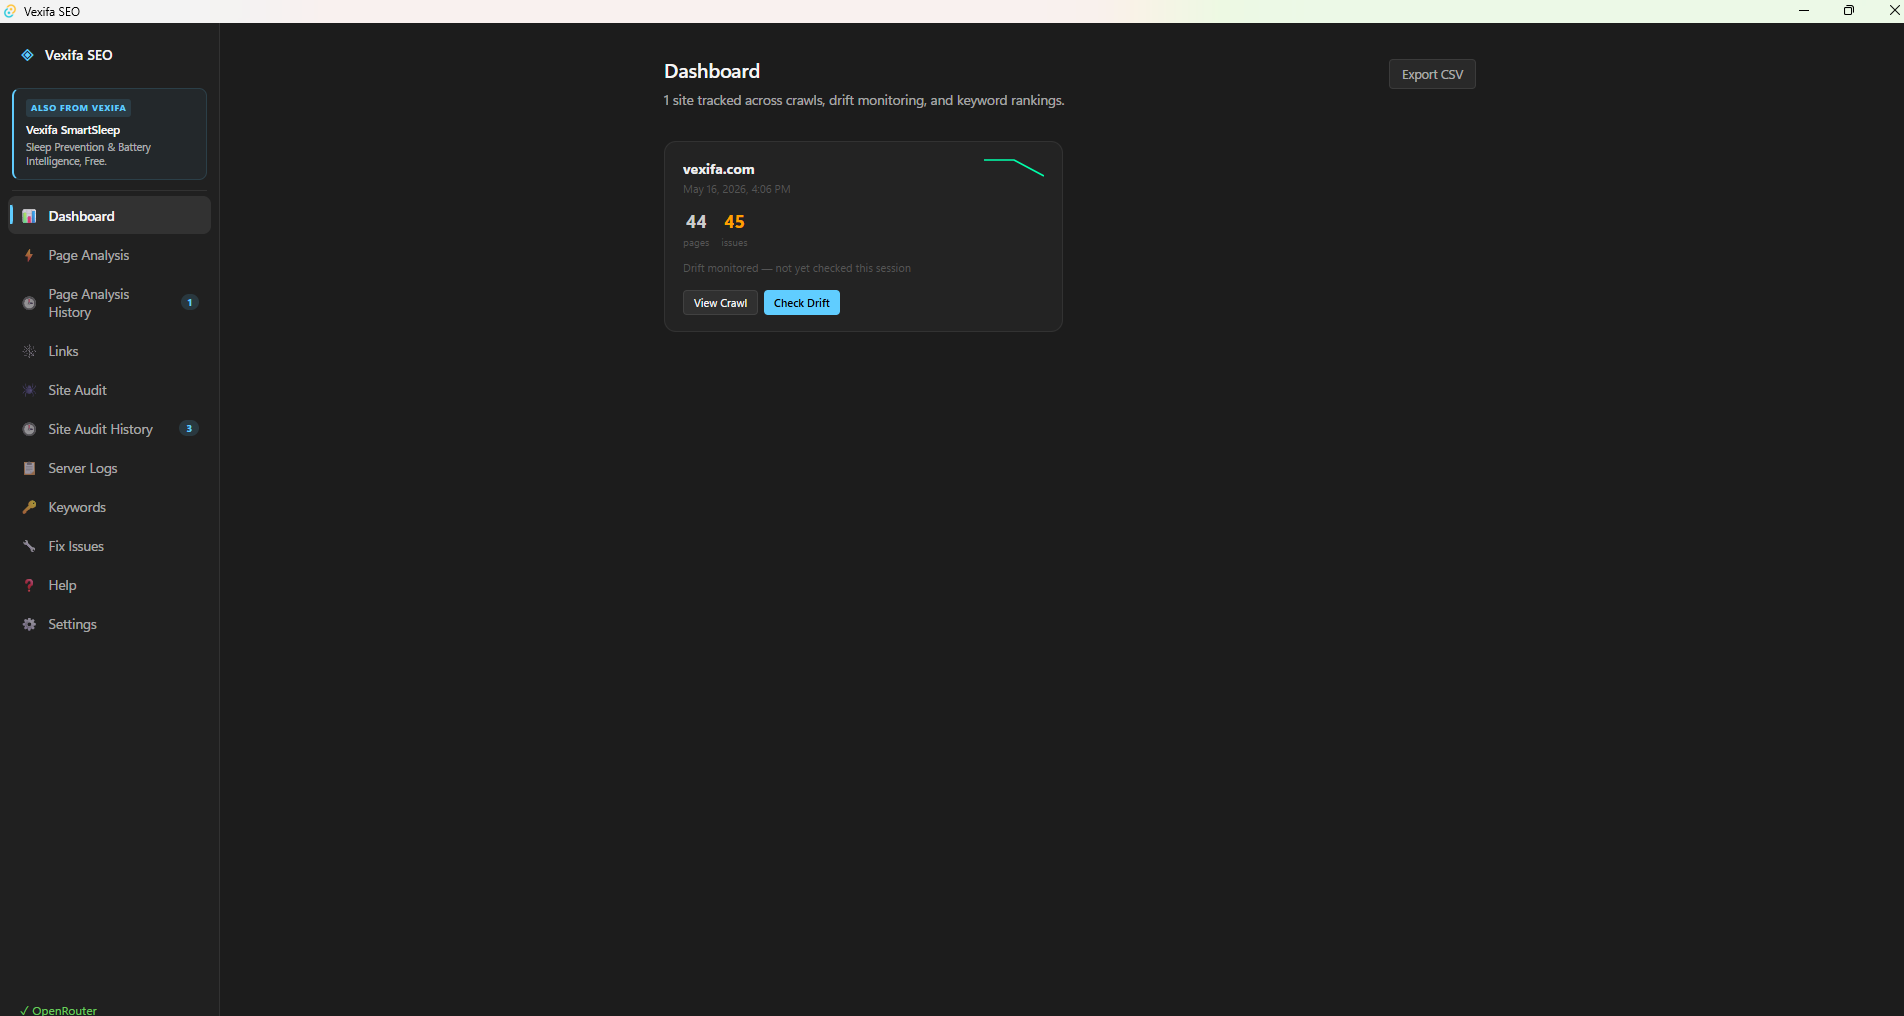Click the OpenRouter status indicator
Image resolution: width=1904 pixels, height=1016 pixels.
[x=59, y=1010]
